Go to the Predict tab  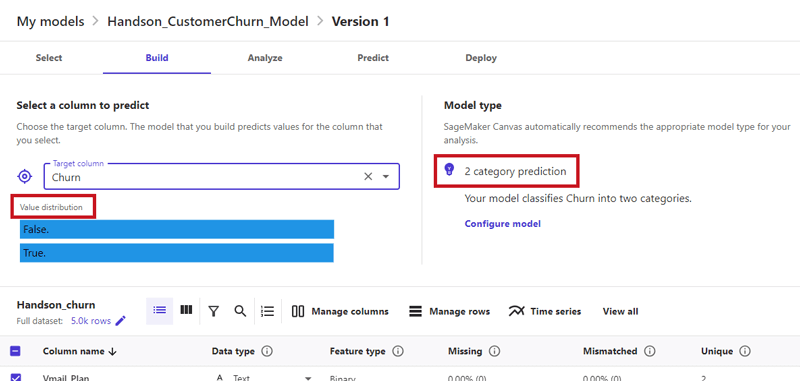(373, 58)
